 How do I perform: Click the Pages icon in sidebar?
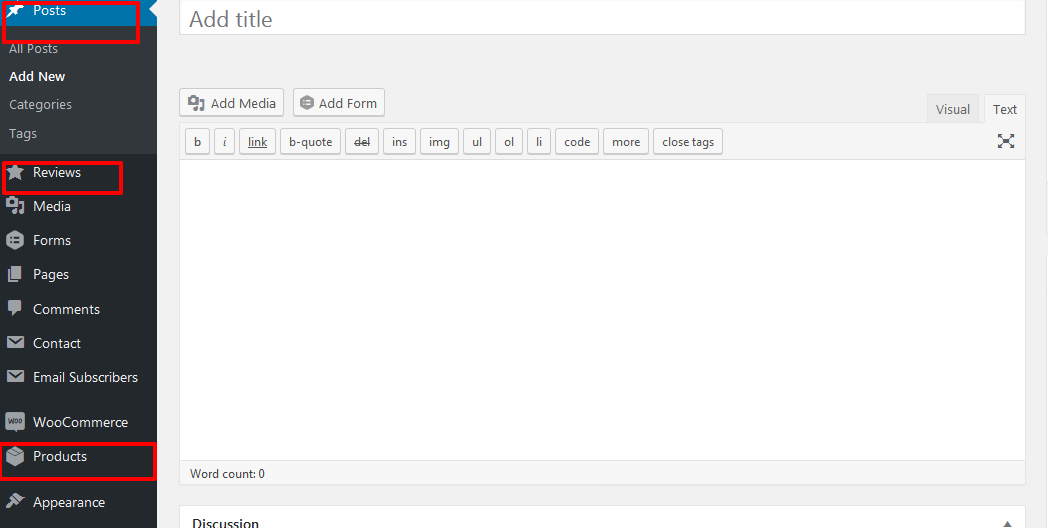point(15,274)
